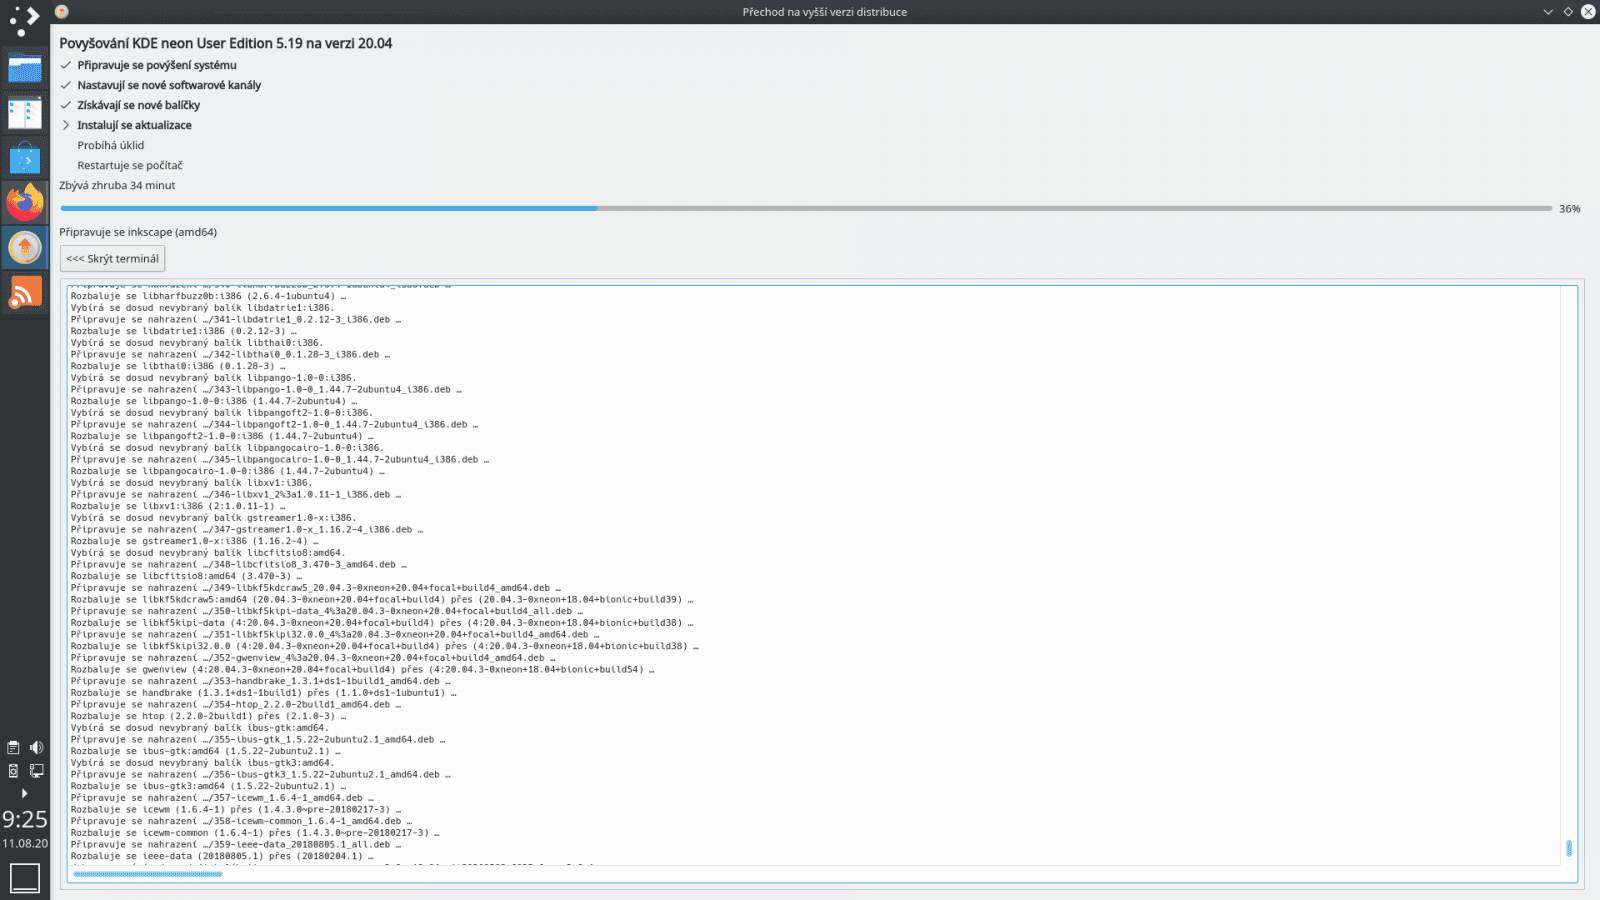Click the upgrade progress bar at 36%
This screenshot has height=900, width=1600.
click(600, 208)
